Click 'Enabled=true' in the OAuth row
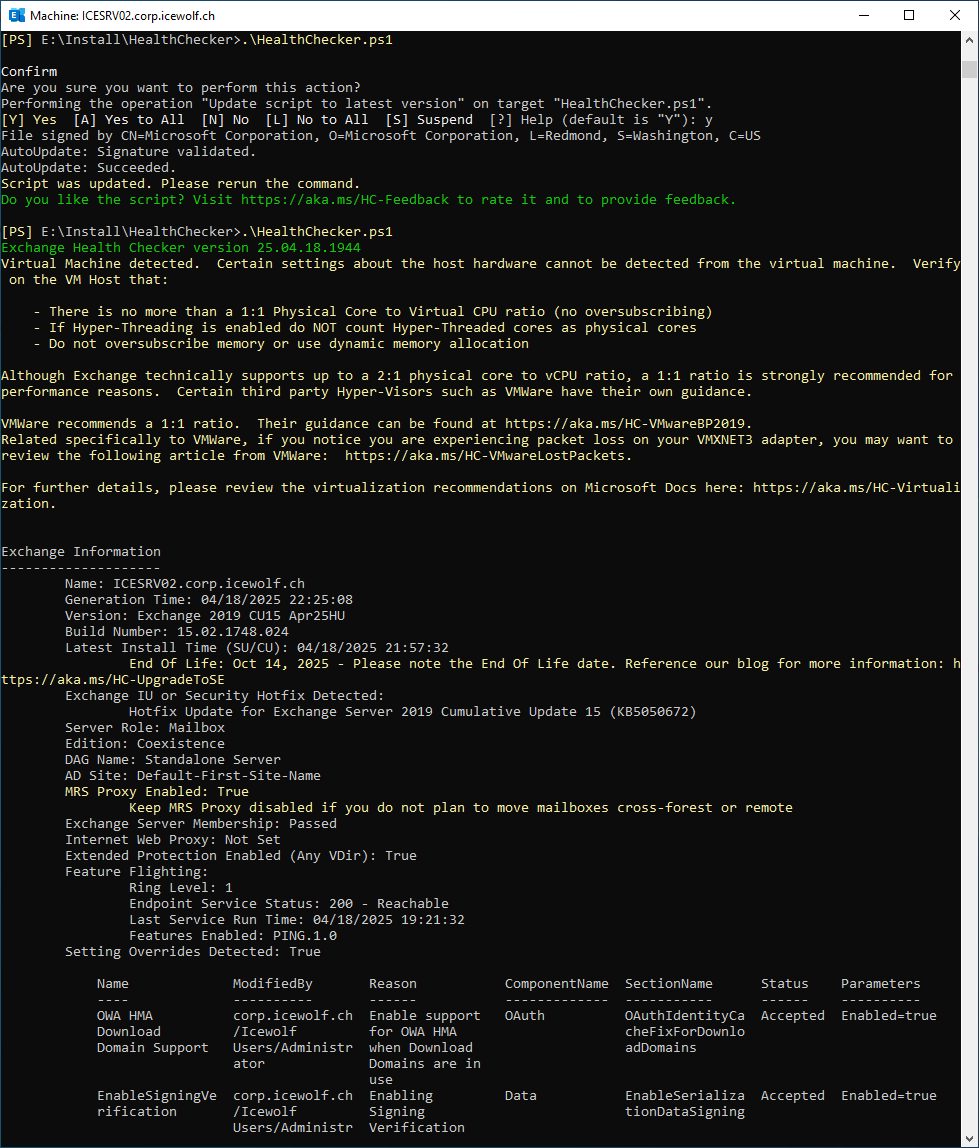The width and height of the screenshot is (979, 1148). (x=888, y=1016)
